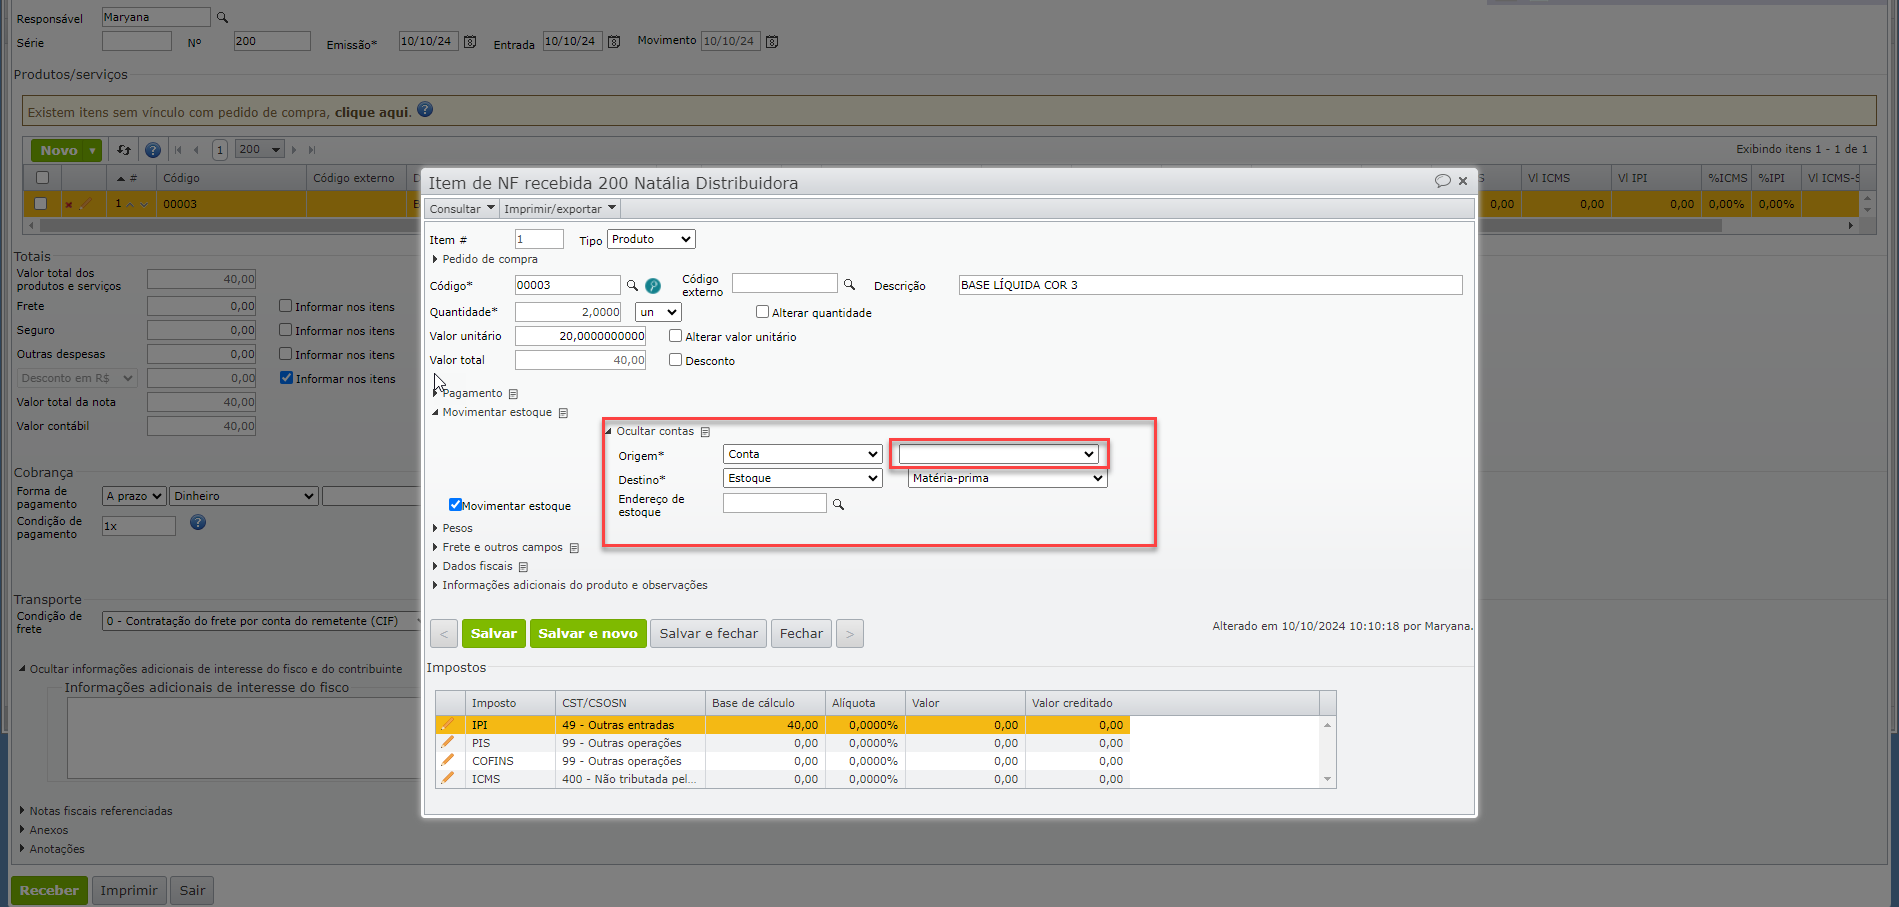Uncheck the Movimentar estoque checkbox
Viewport: 1899px width, 907px height.
coord(455,505)
